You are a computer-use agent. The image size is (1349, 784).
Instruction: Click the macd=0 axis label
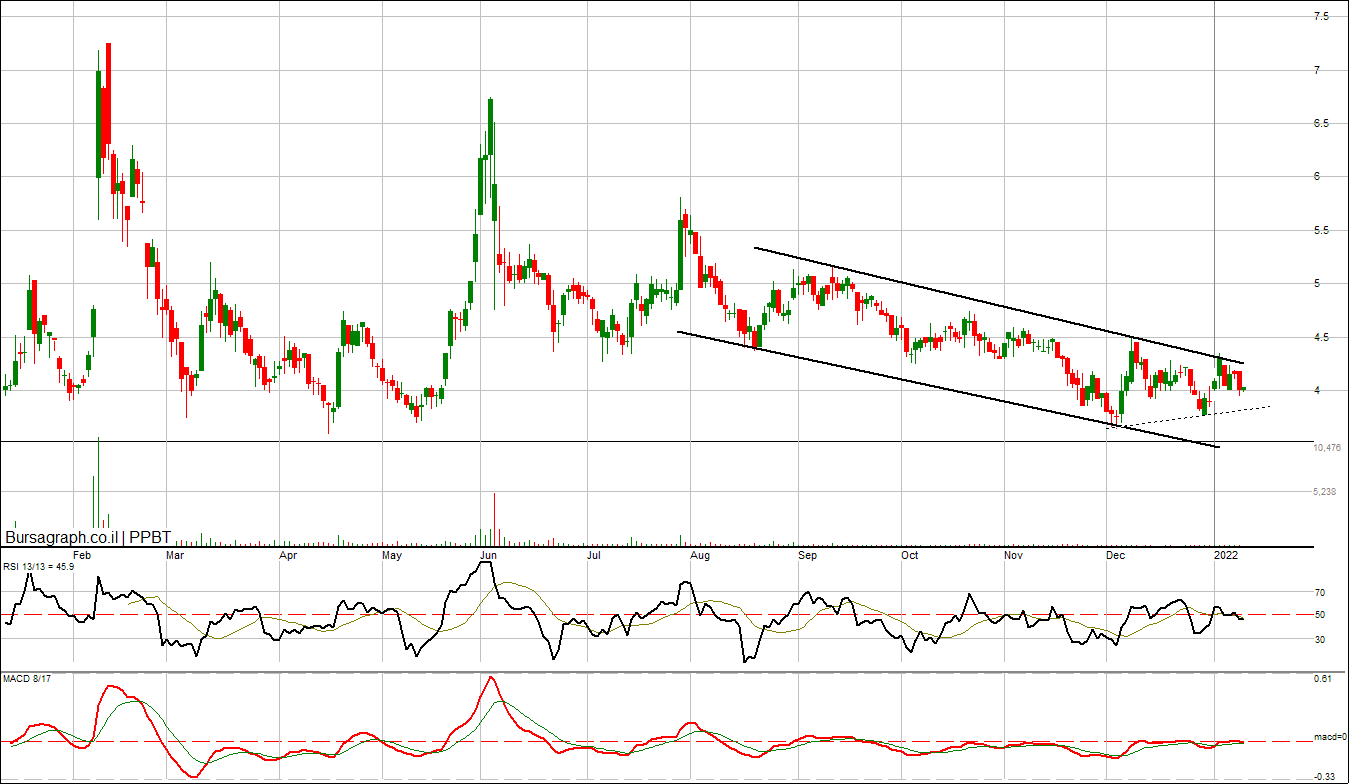pyautogui.click(x=1329, y=738)
